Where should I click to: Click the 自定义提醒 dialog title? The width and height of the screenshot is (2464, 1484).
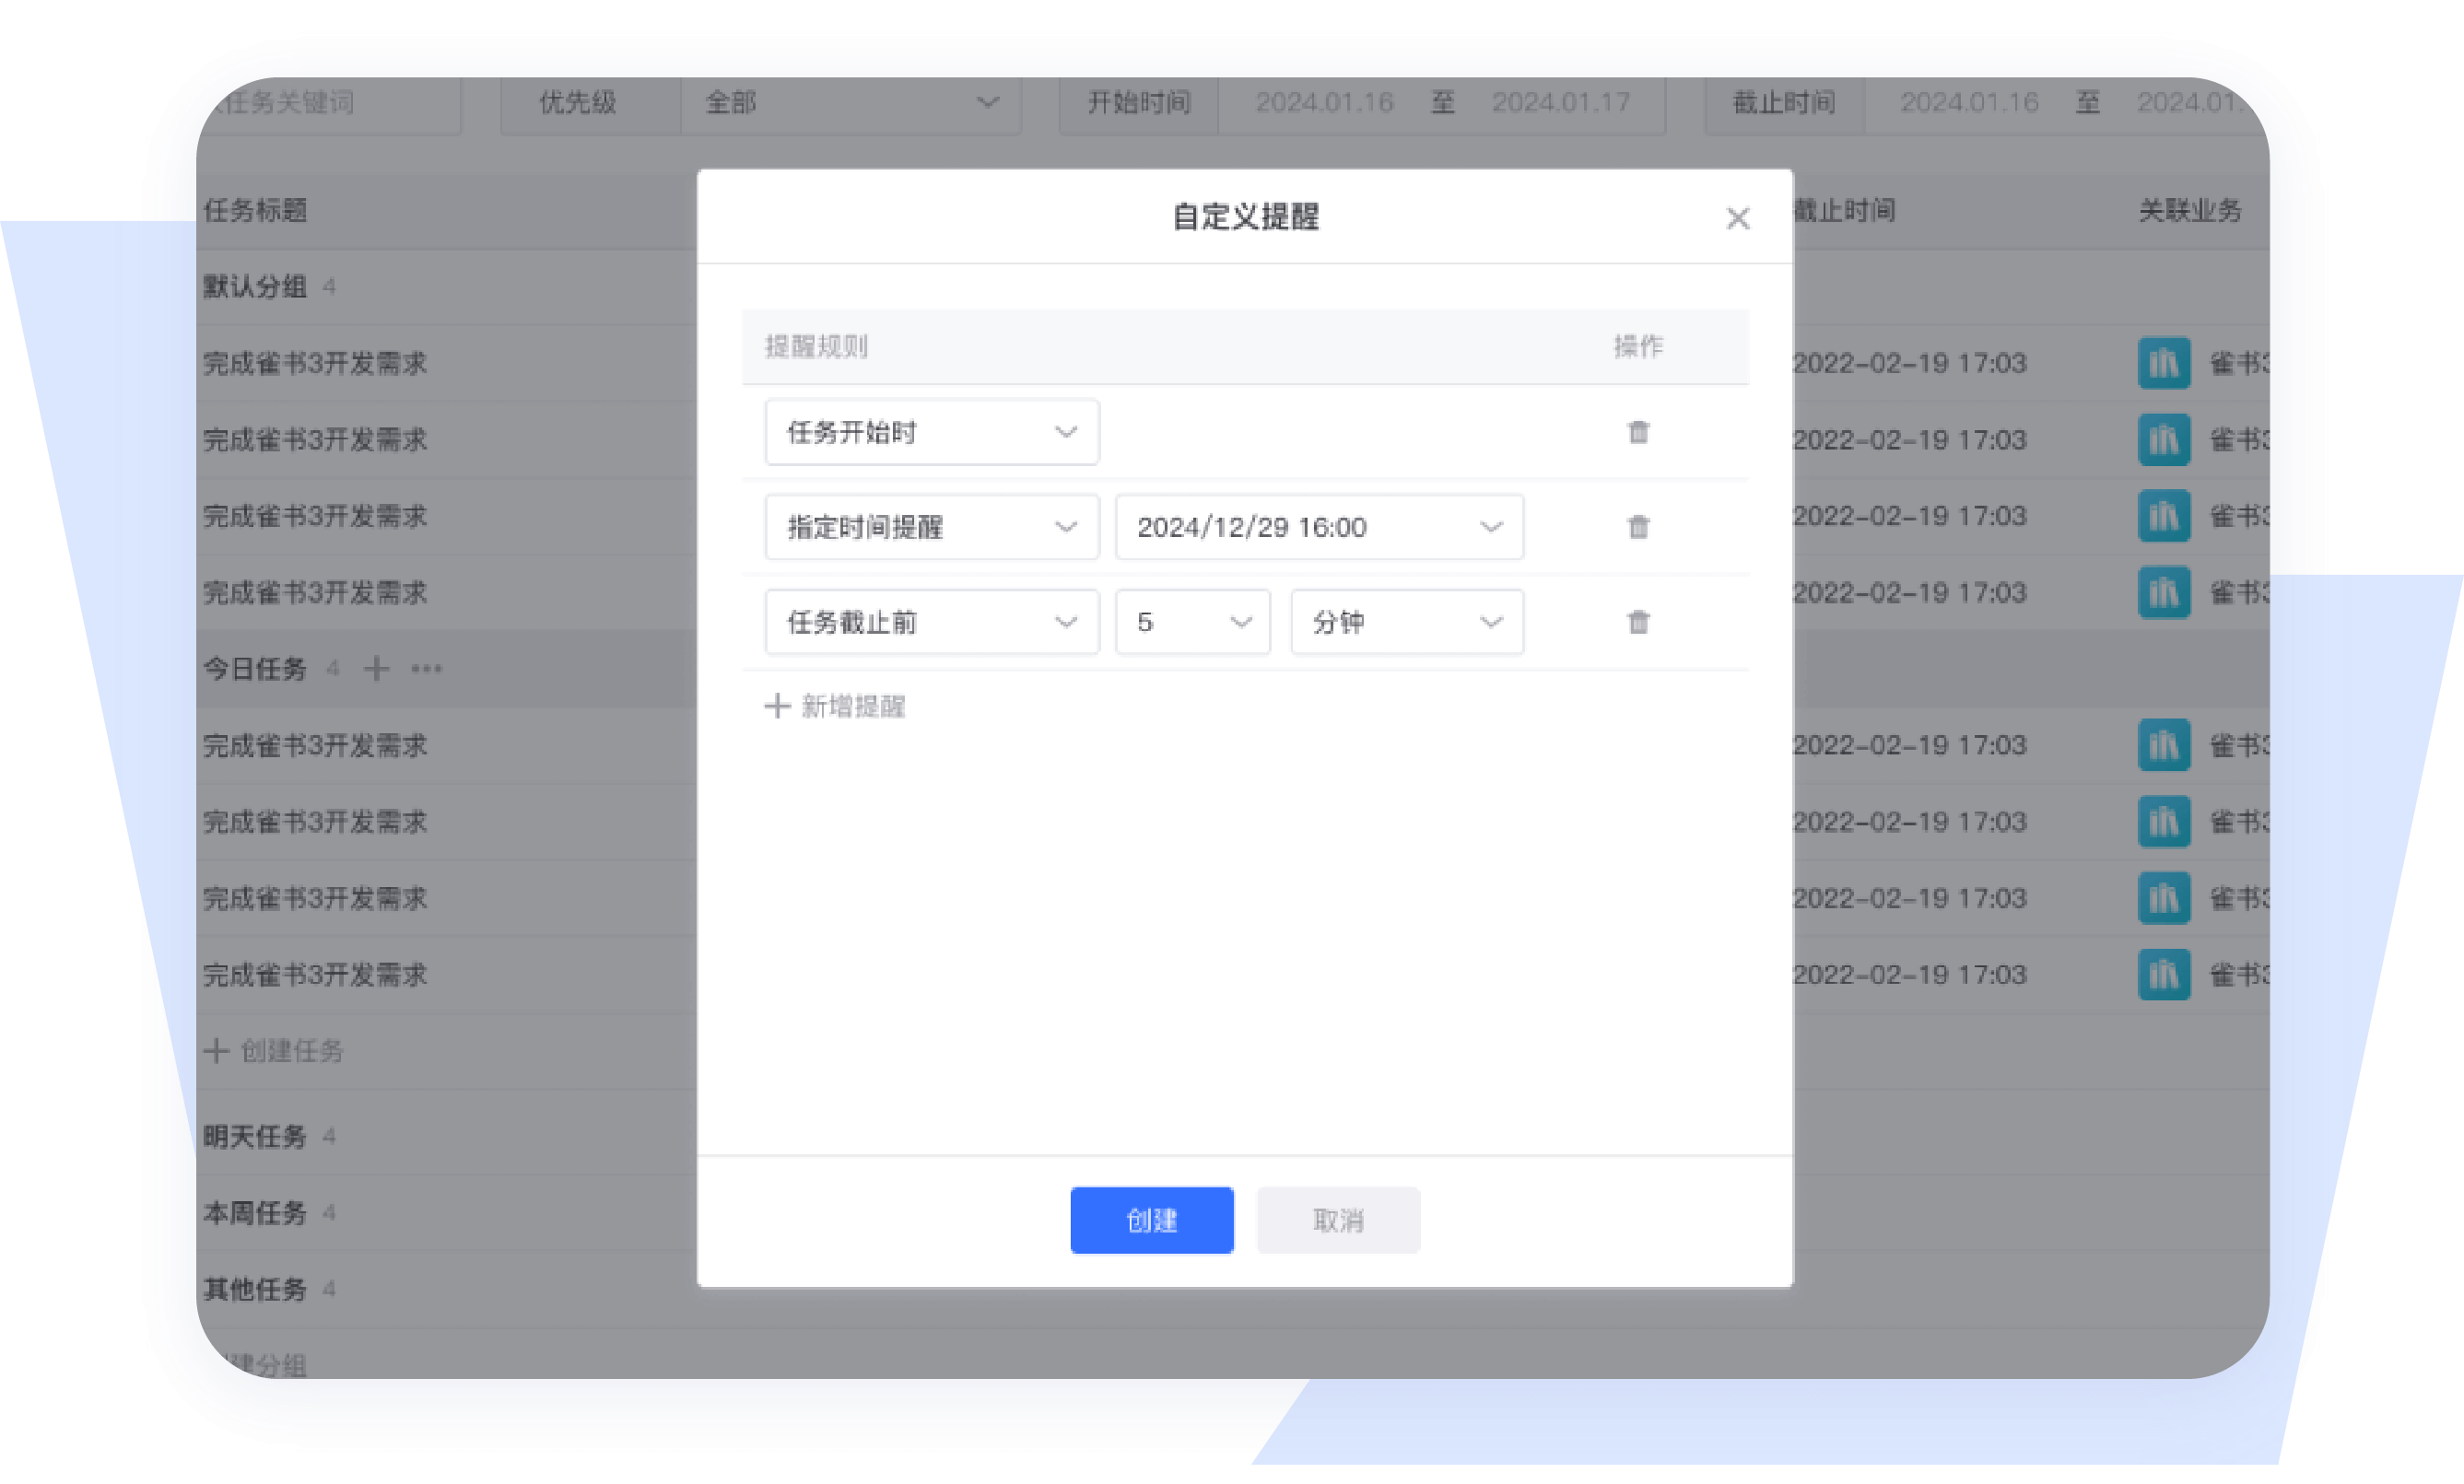(x=1245, y=216)
